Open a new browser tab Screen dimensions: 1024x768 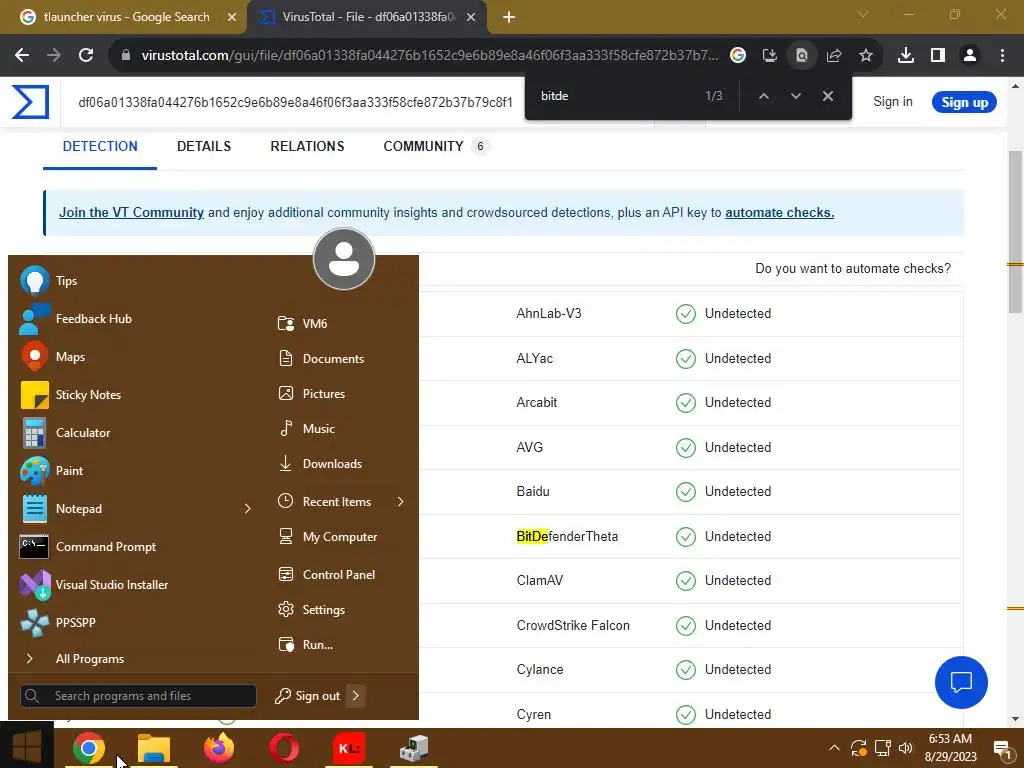click(x=509, y=18)
